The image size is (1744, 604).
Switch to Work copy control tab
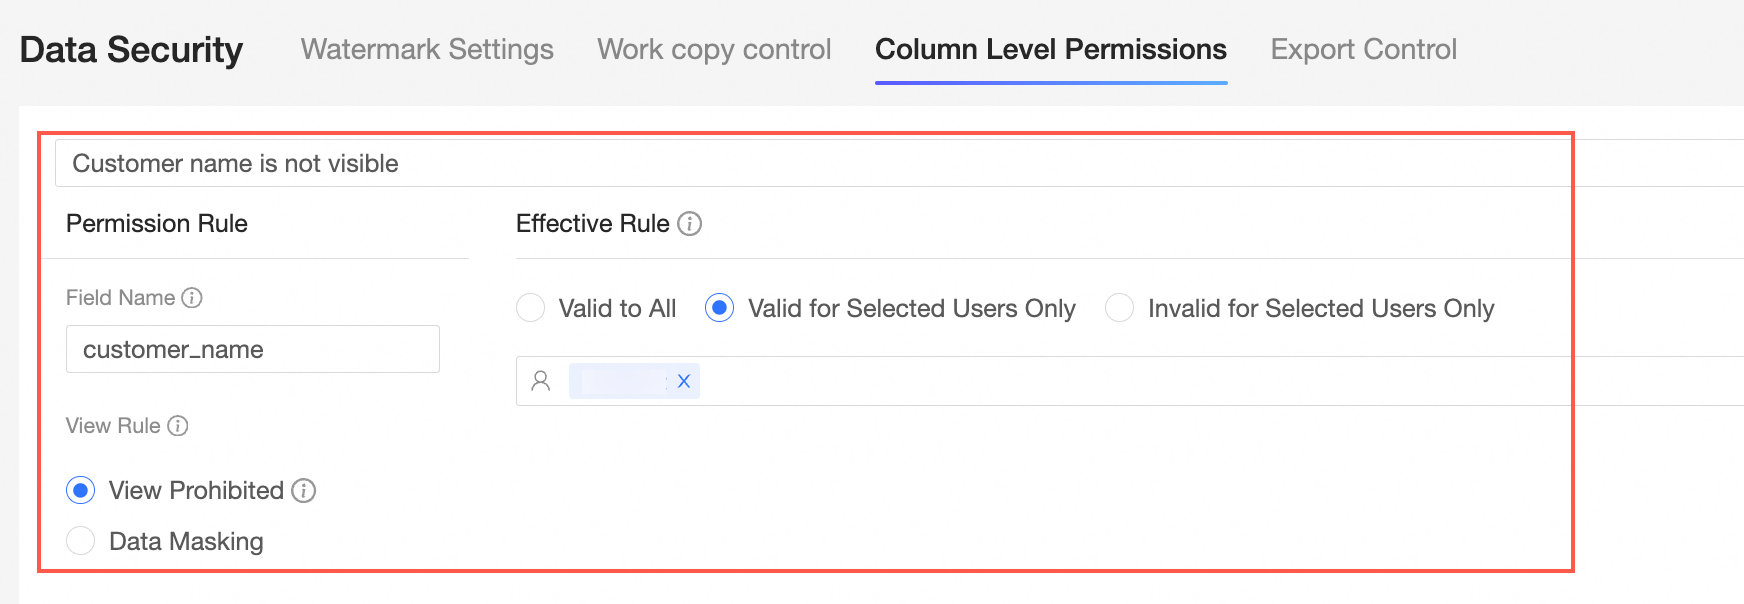[x=714, y=49]
